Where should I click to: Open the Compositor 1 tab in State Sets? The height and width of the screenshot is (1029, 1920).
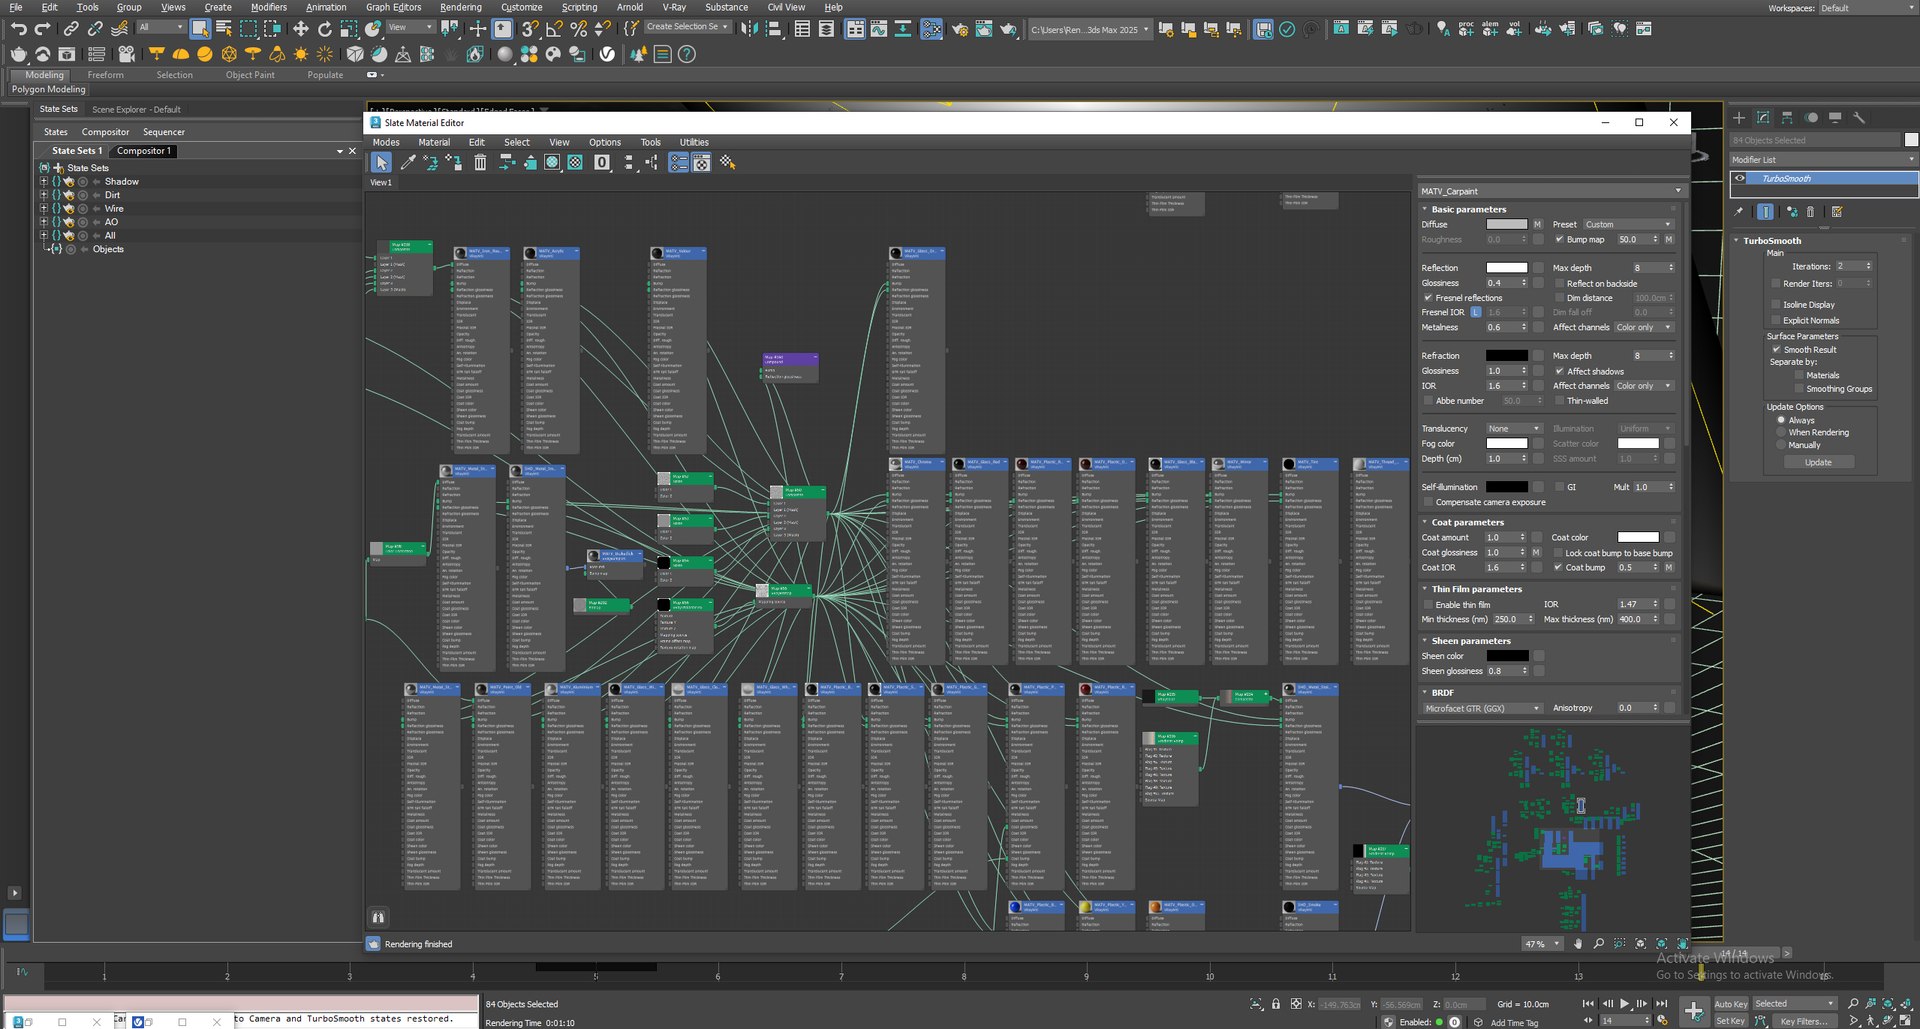pyautogui.click(x=144, y=151)
